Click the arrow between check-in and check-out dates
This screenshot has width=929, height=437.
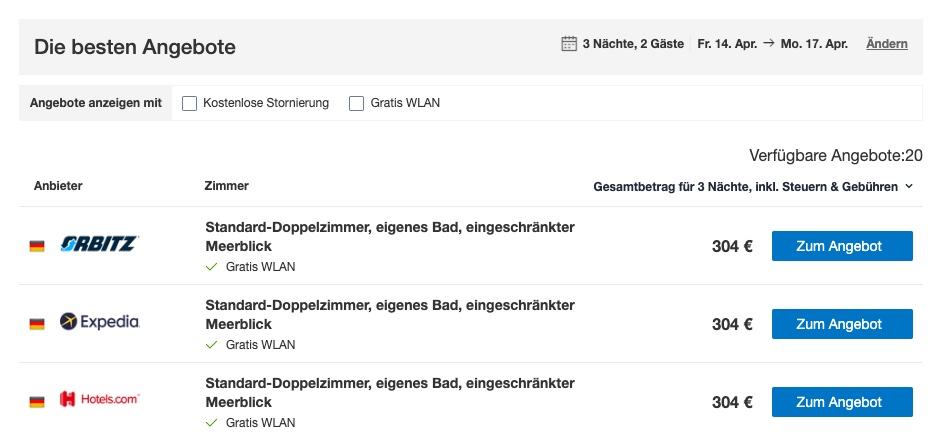click(769, 44)
